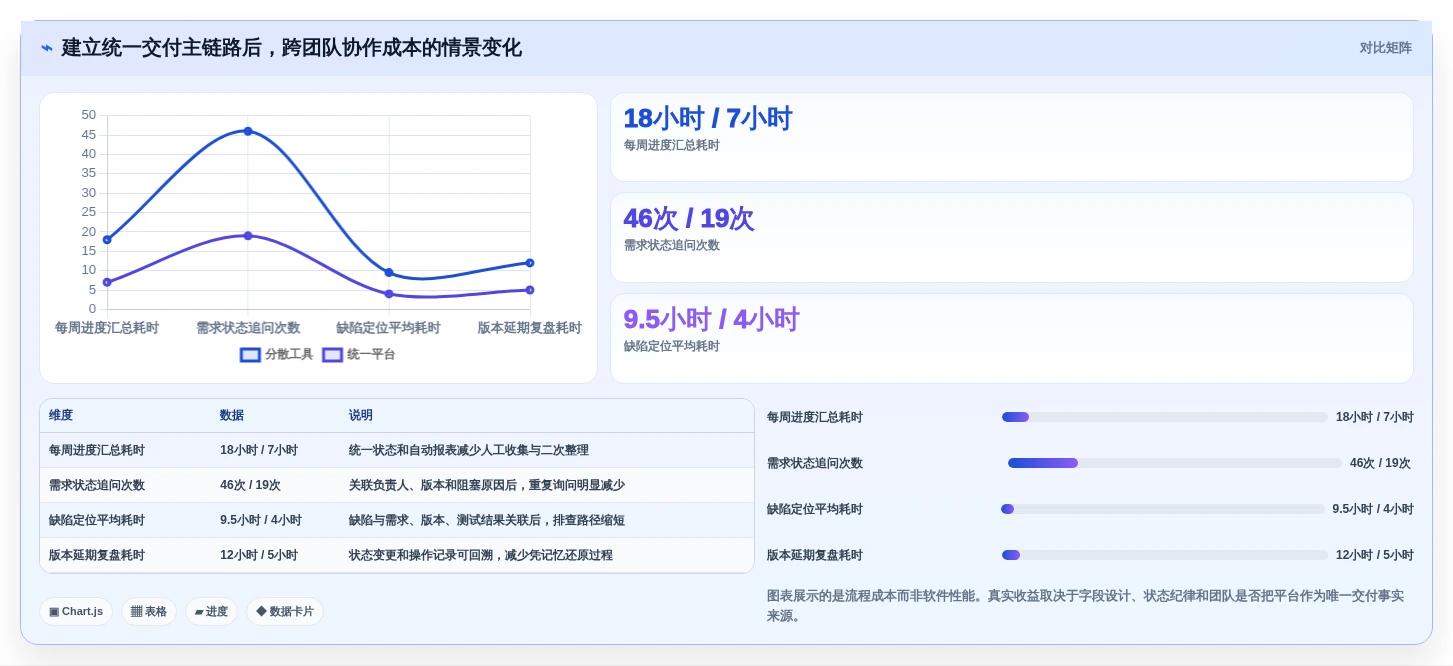
Task: Click table value 9.5小时 / 4小时
Action: click(x=261, y=521)
